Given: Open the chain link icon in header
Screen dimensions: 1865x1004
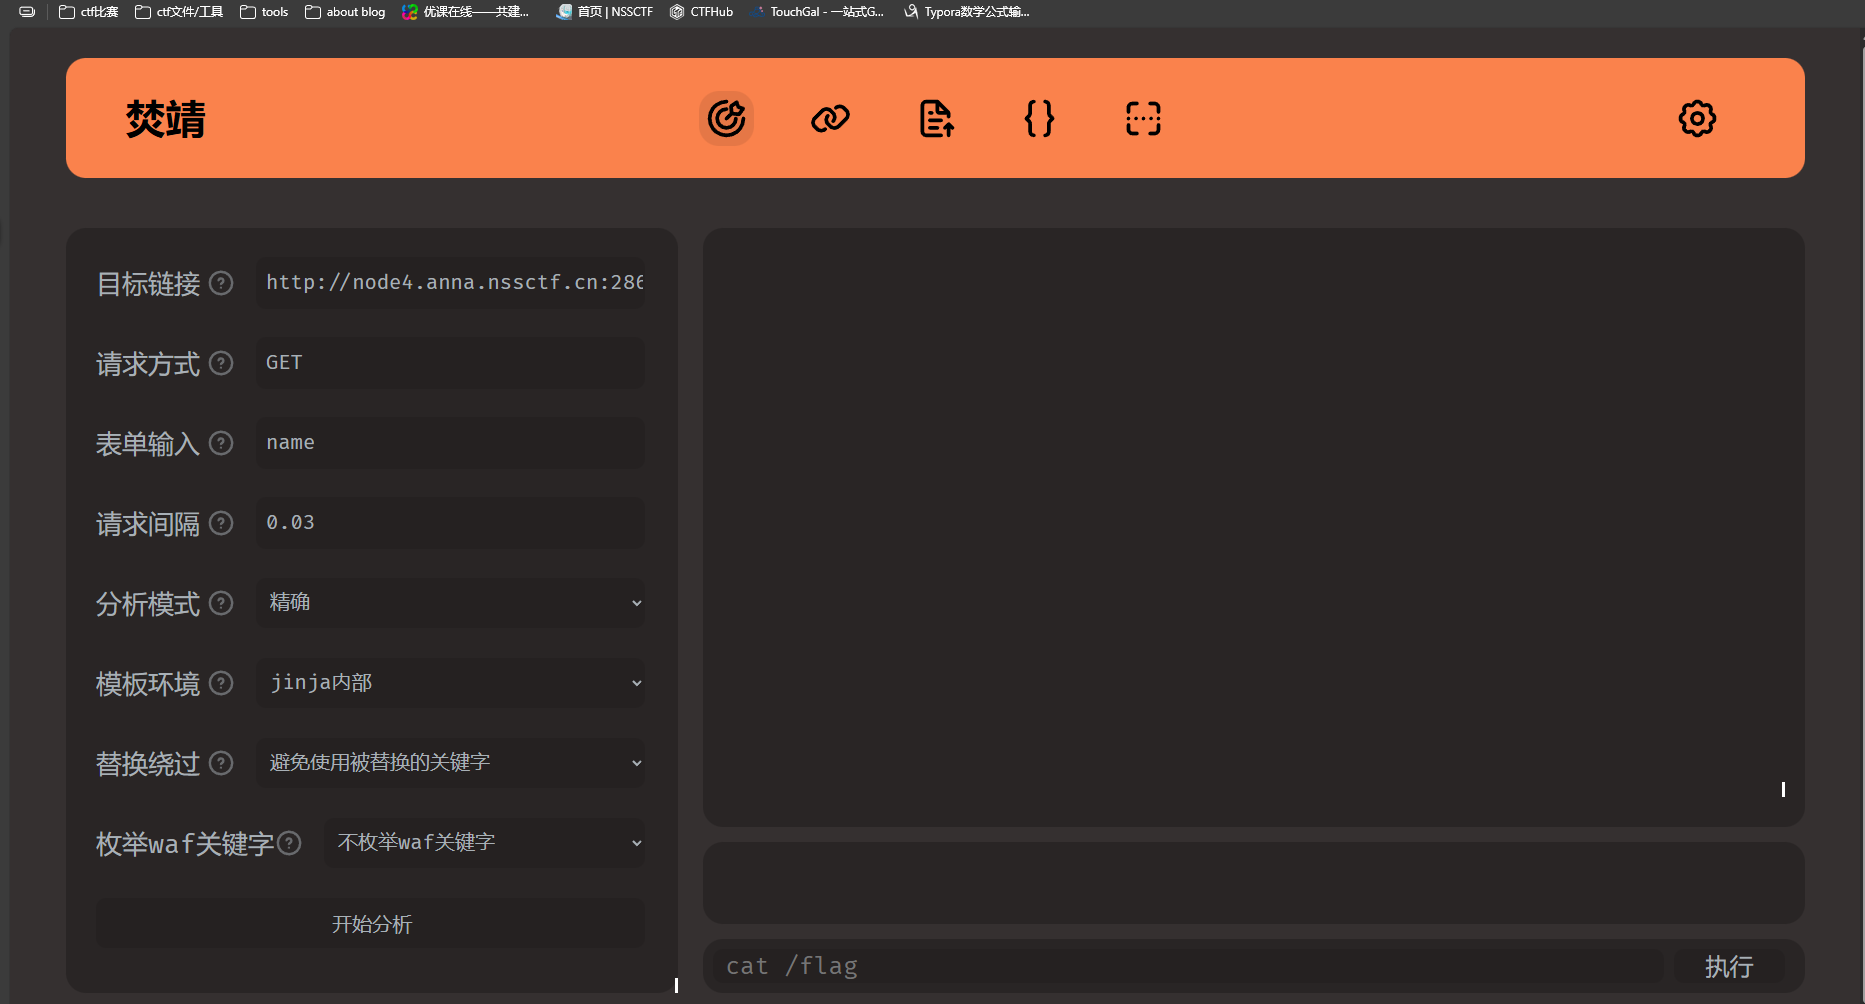Looking at the screenshot, I should pyautogui.click(x=830, y=118).
